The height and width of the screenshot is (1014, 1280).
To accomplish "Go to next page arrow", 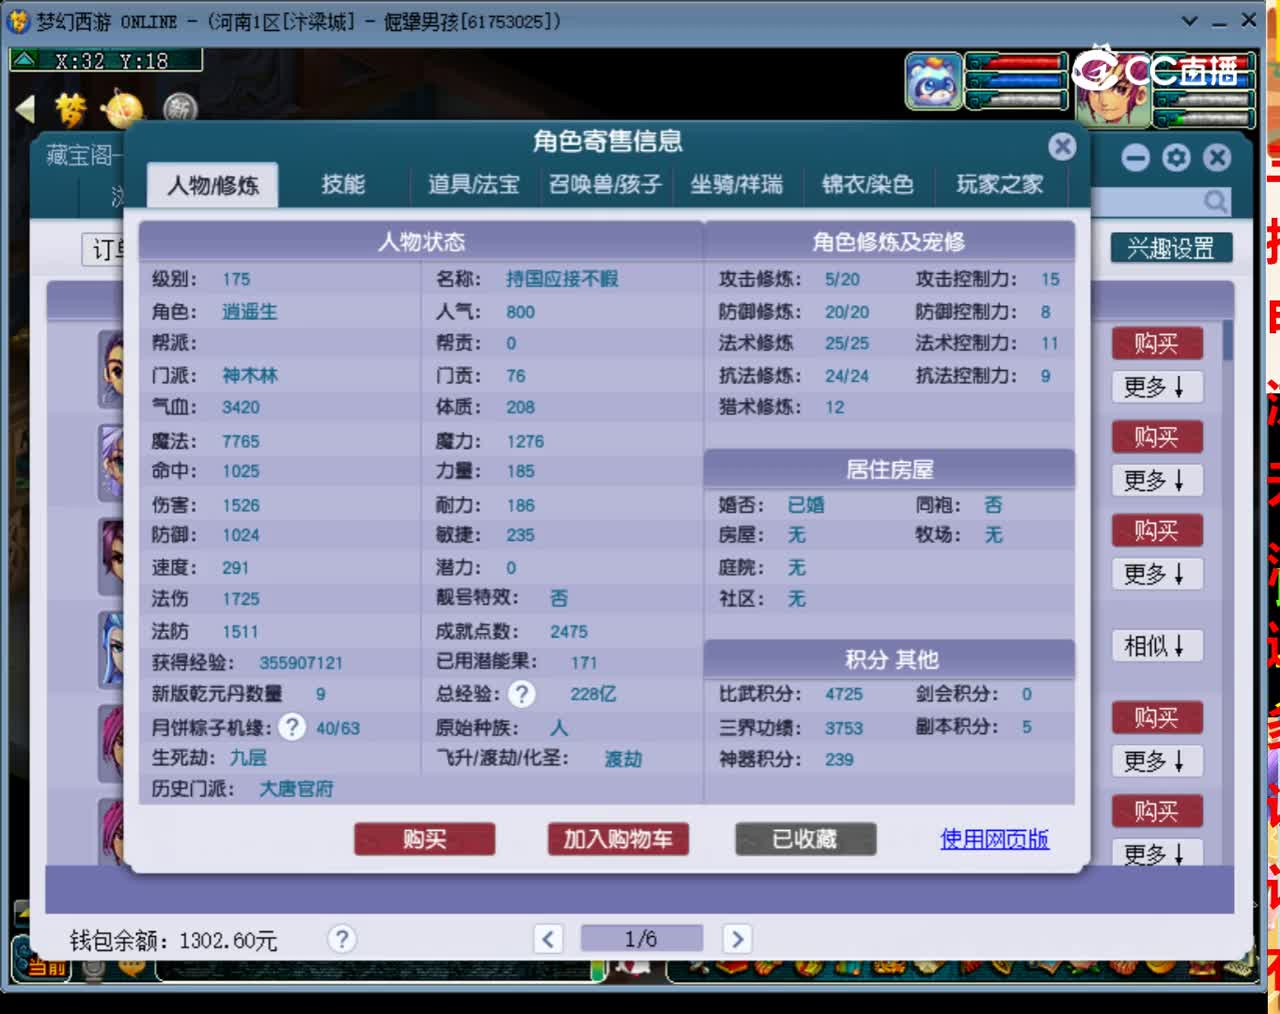I will click(737, 939).
